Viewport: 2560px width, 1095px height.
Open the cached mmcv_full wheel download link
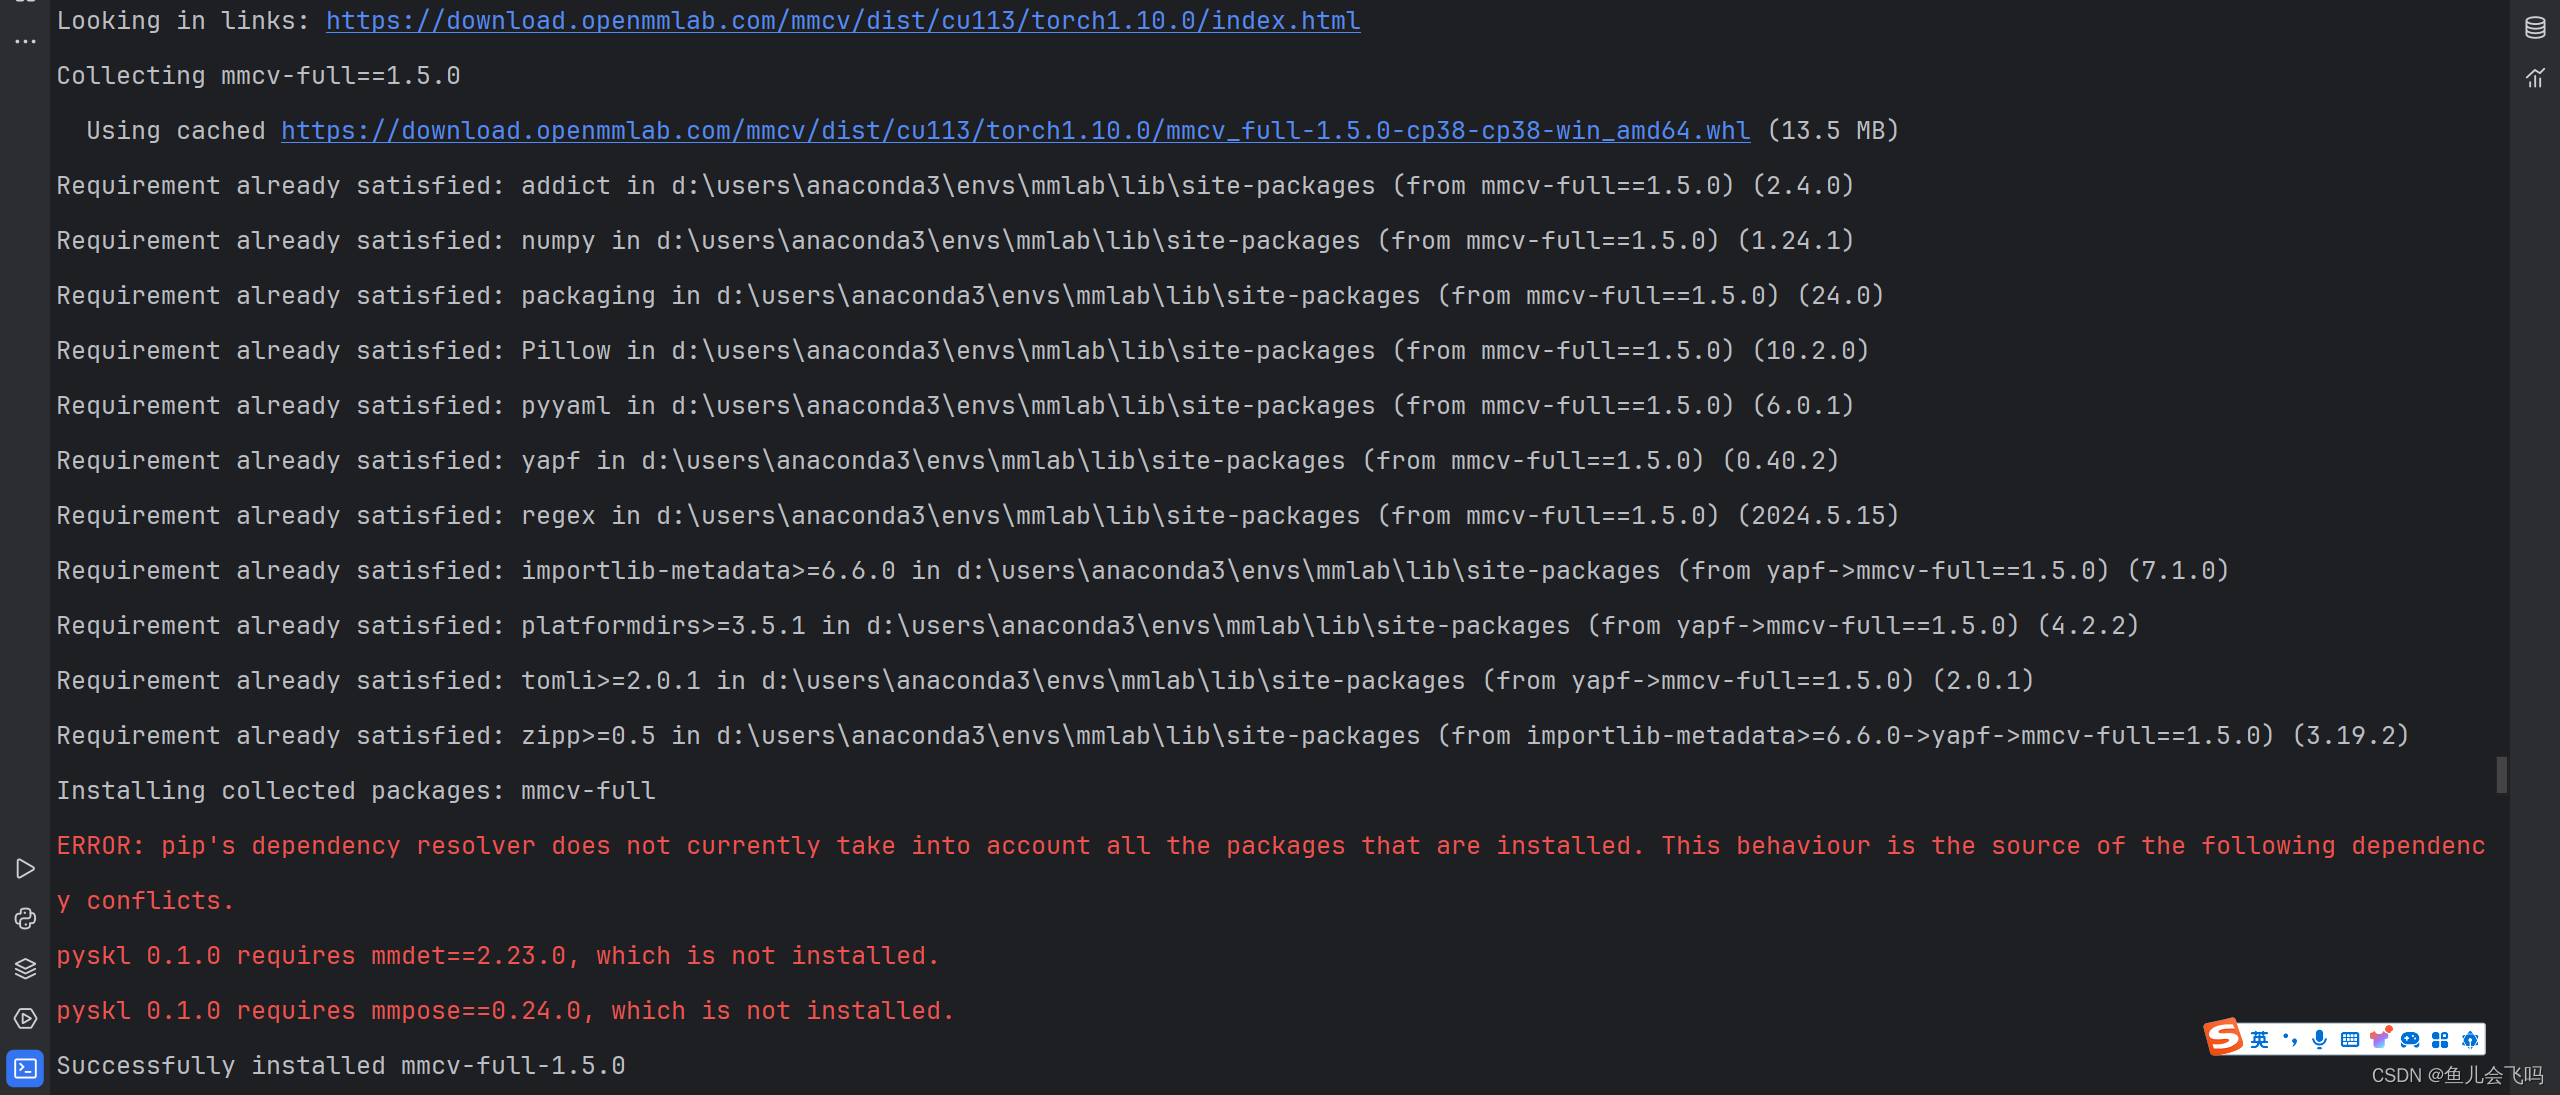(x=1014, y=130)
